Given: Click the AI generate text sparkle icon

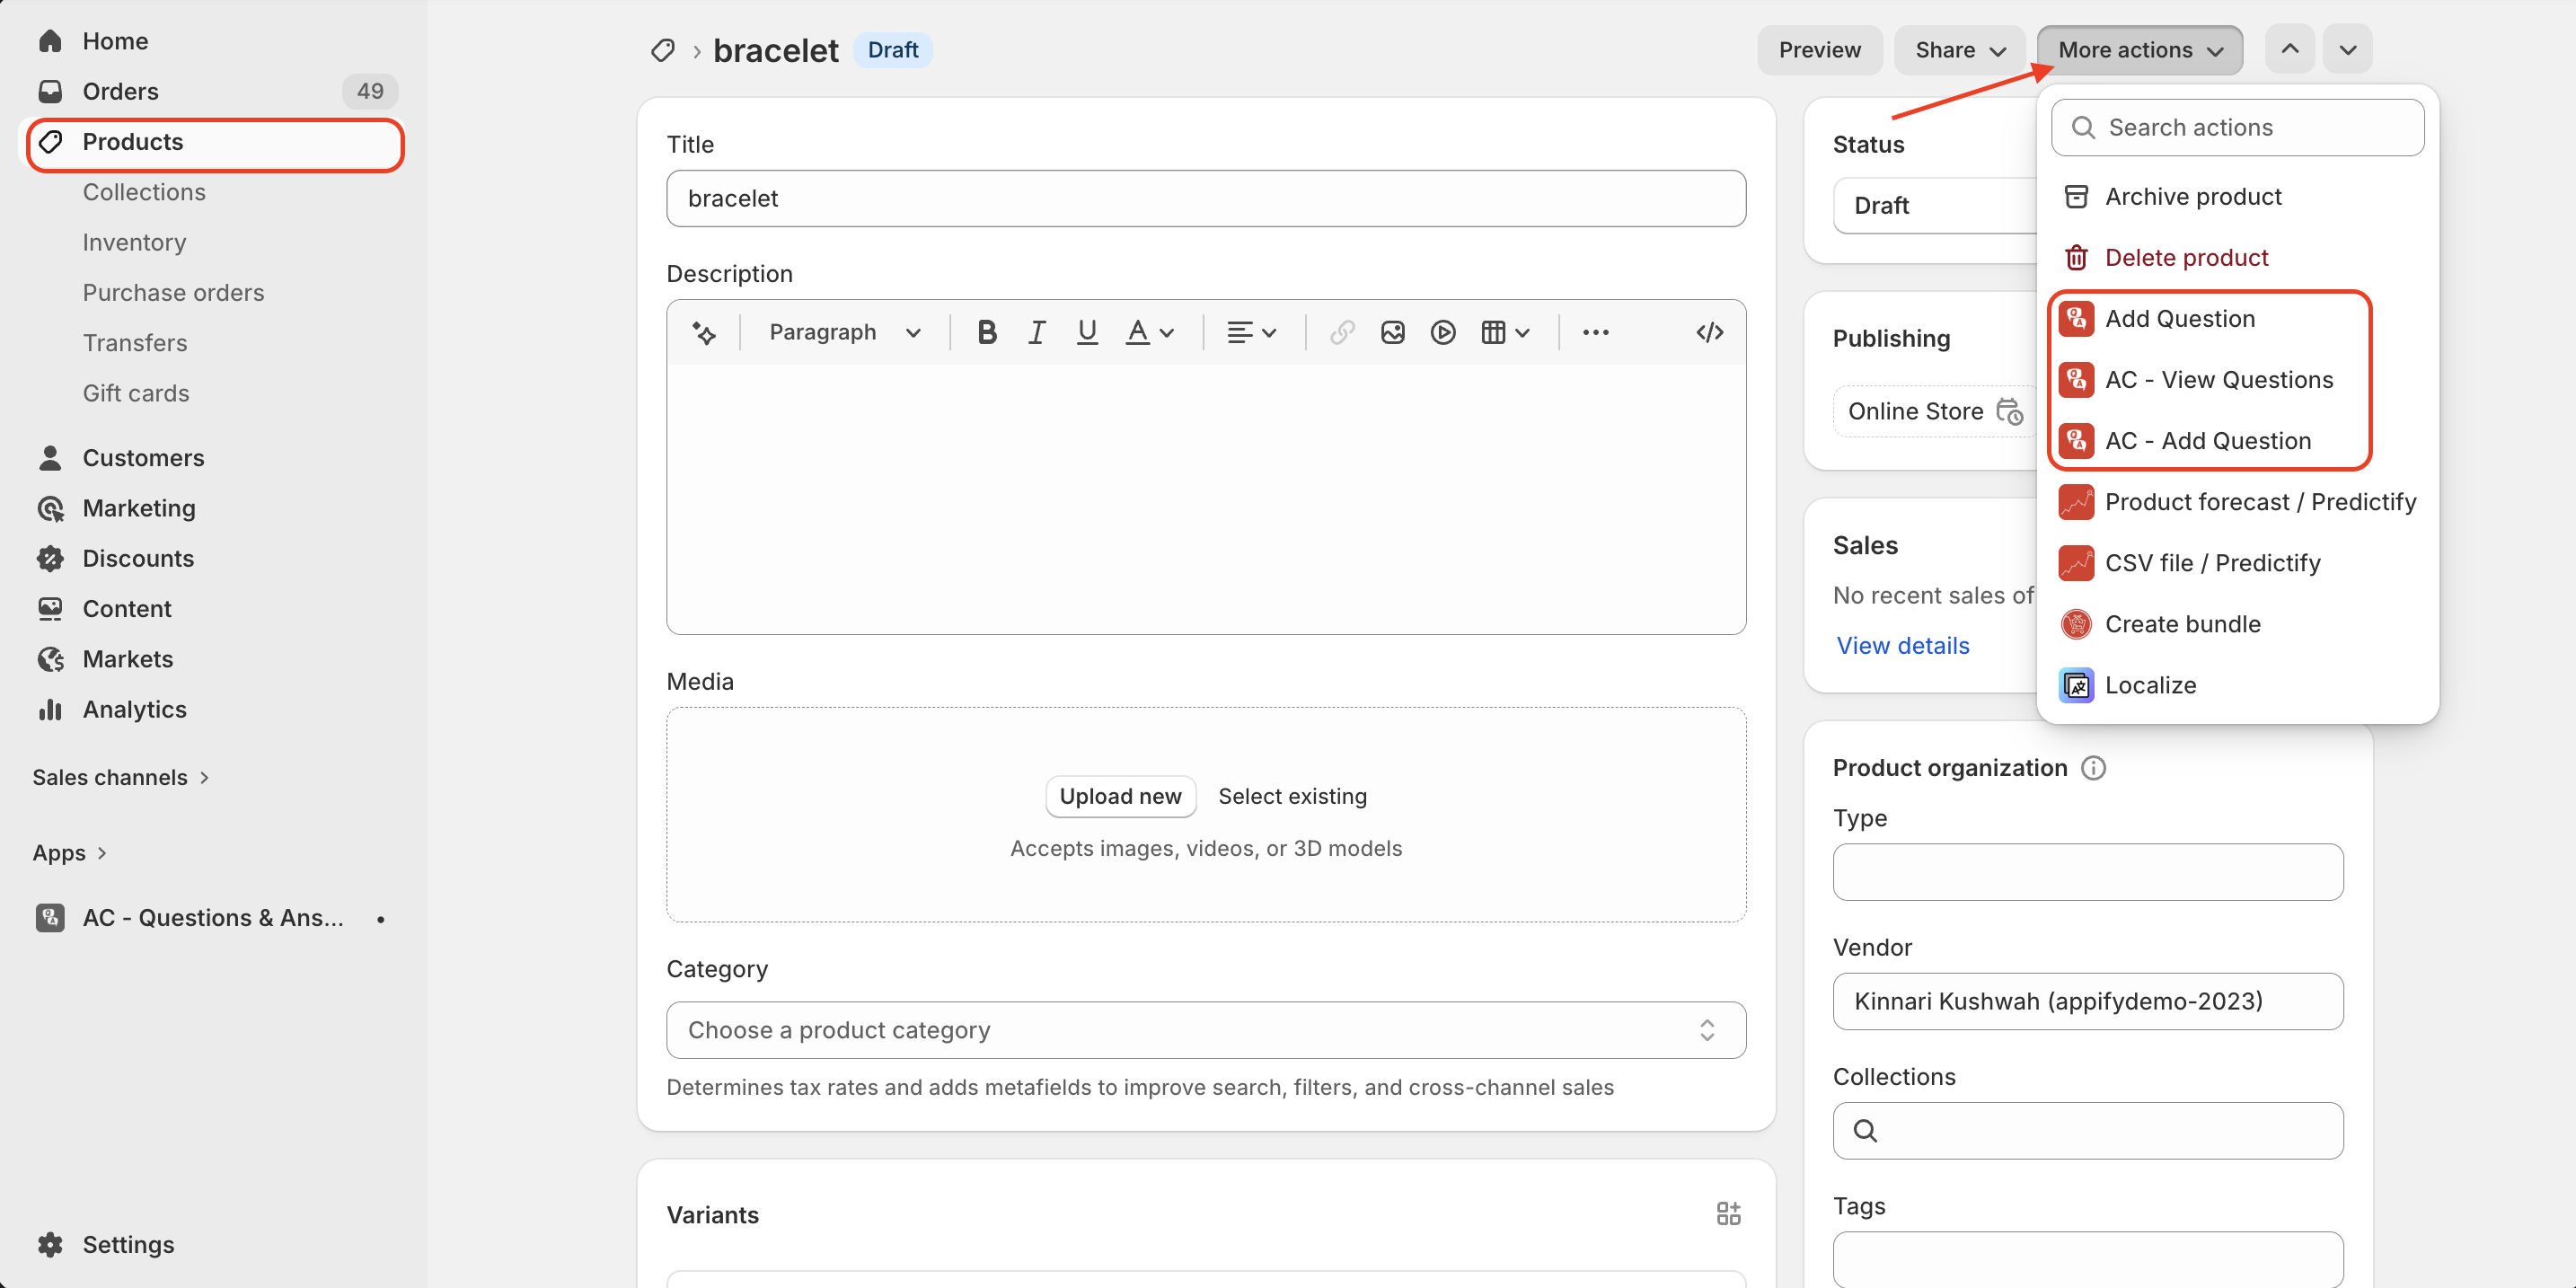Looking at the screenshot, I should [704, 332].
